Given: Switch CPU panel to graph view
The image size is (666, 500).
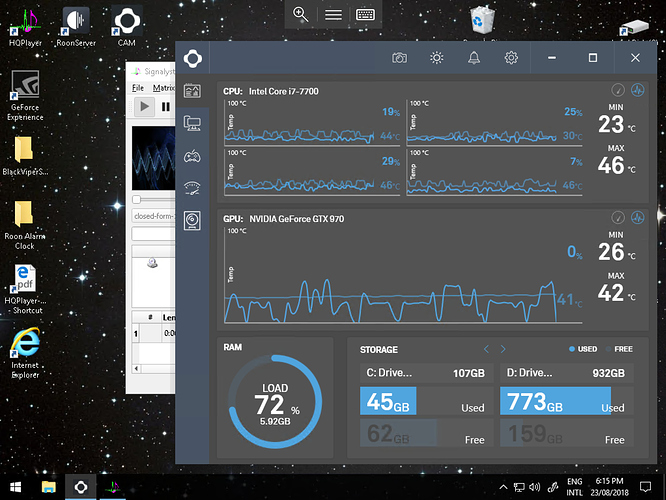Looking at the screenshot, I should [x=638, y=90].
